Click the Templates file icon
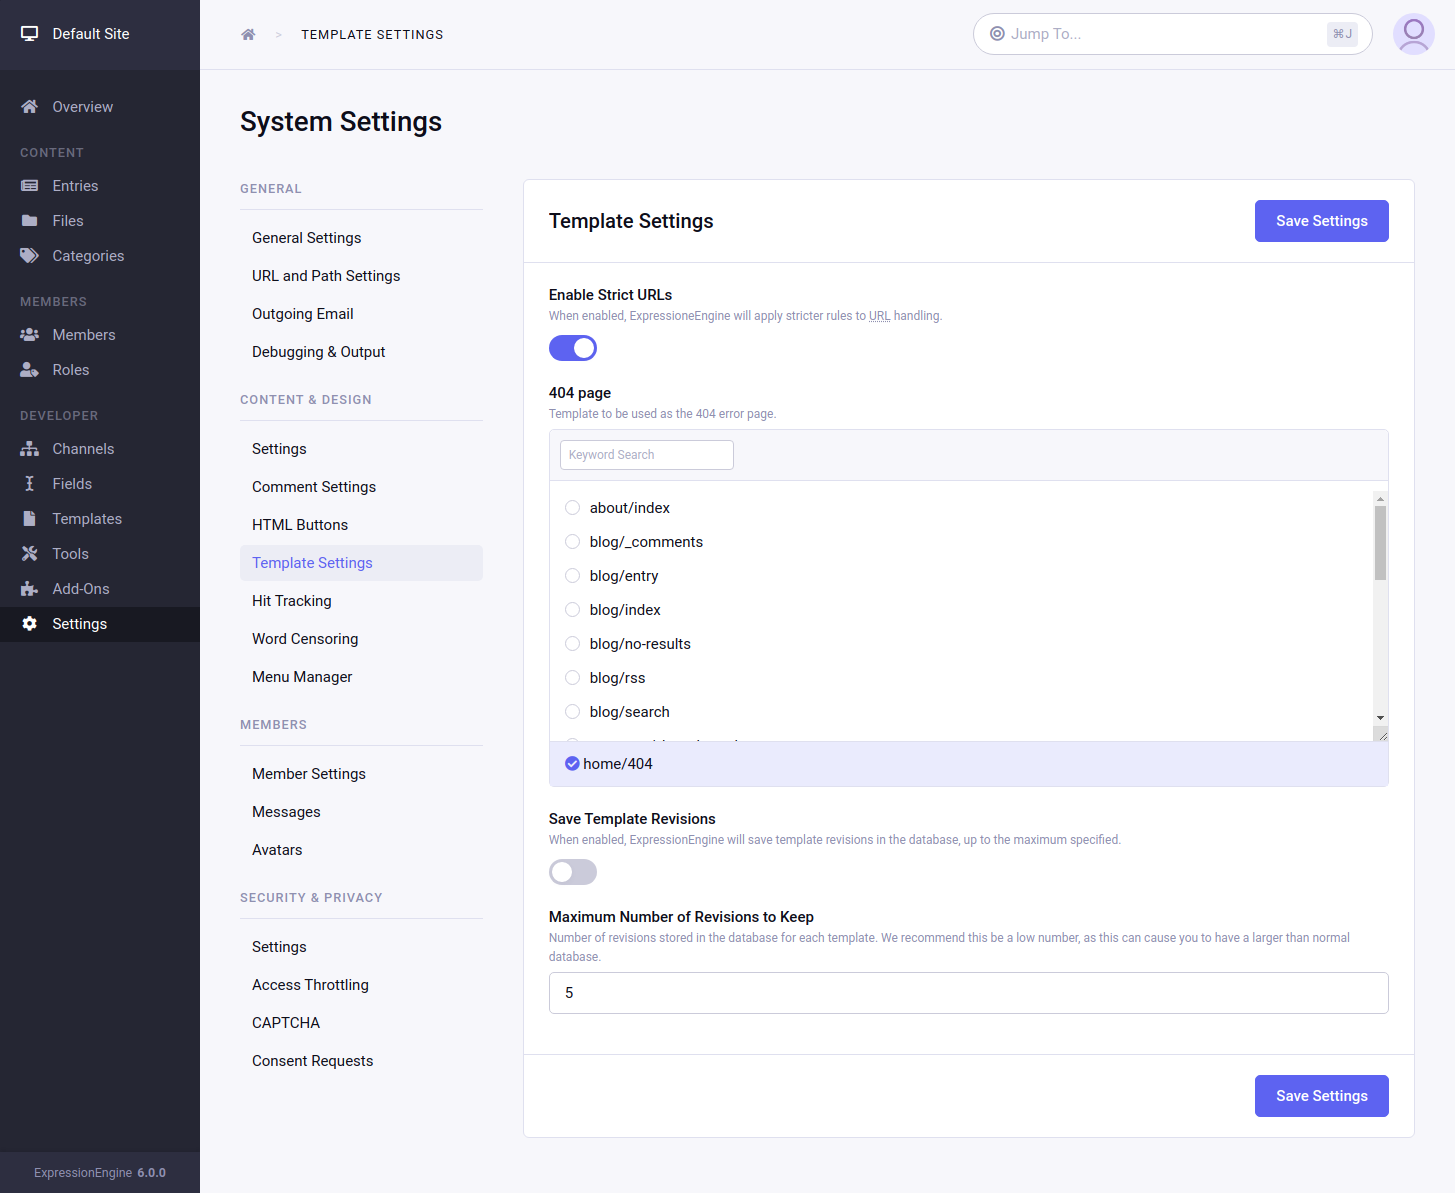Screen dimensions: 1455x1193 pos(30,519)
